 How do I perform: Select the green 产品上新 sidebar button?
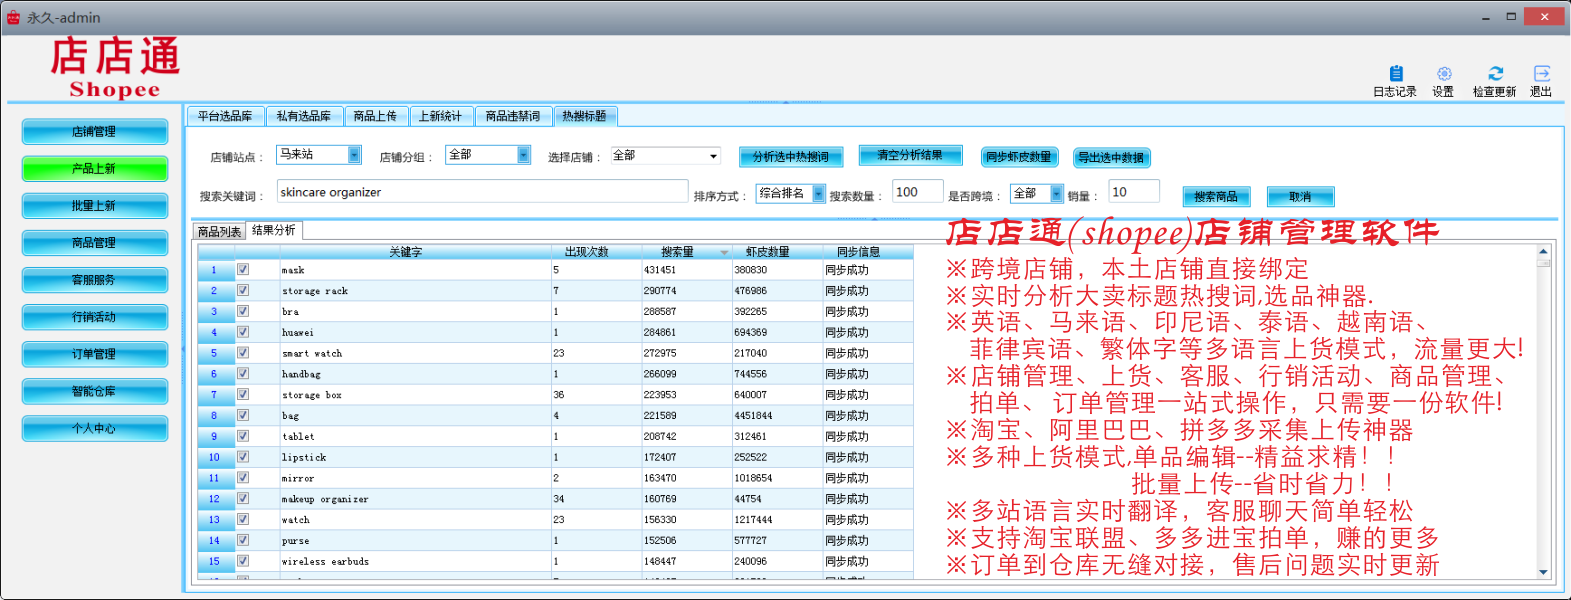(94, 169)
